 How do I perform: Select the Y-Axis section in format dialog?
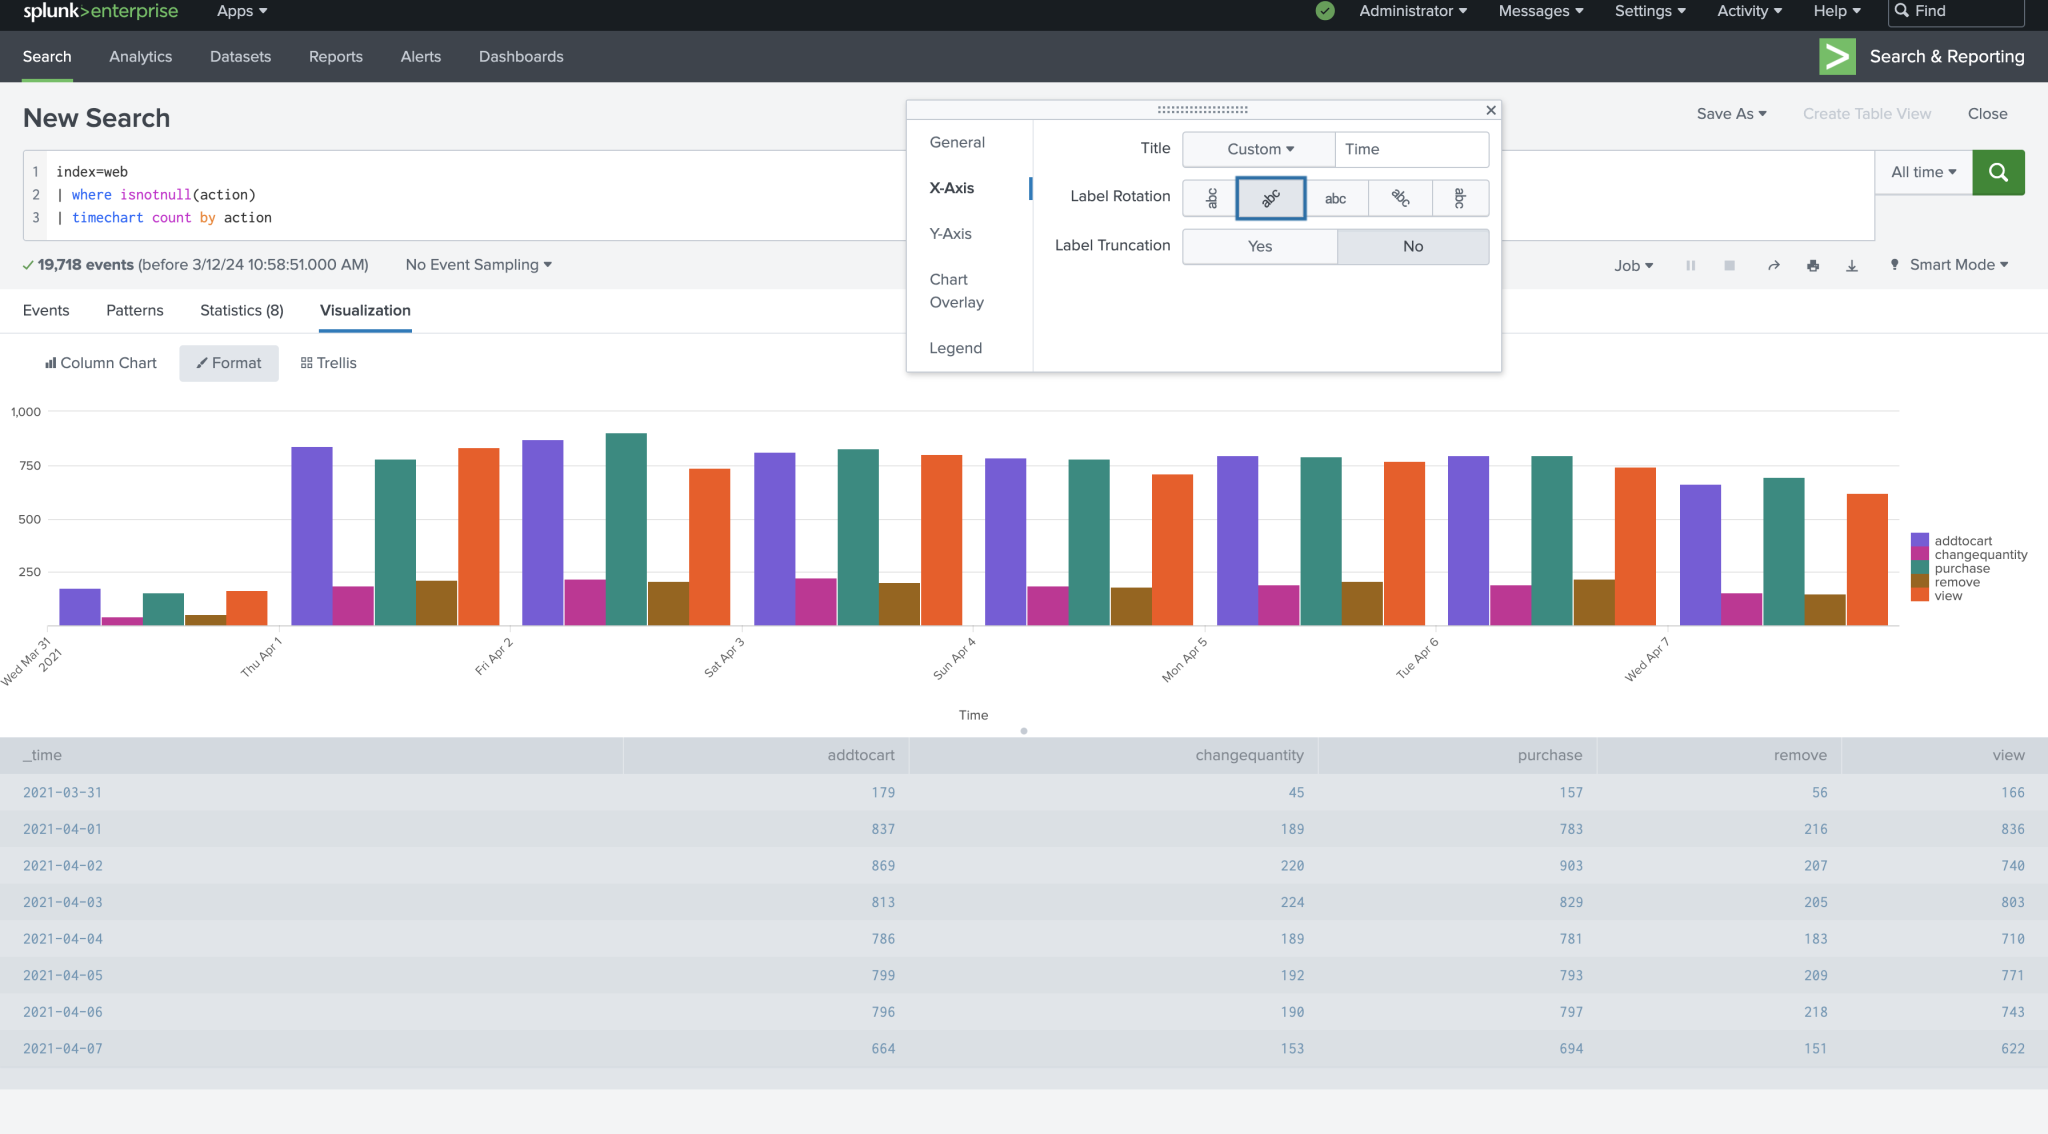click(951, 233)
